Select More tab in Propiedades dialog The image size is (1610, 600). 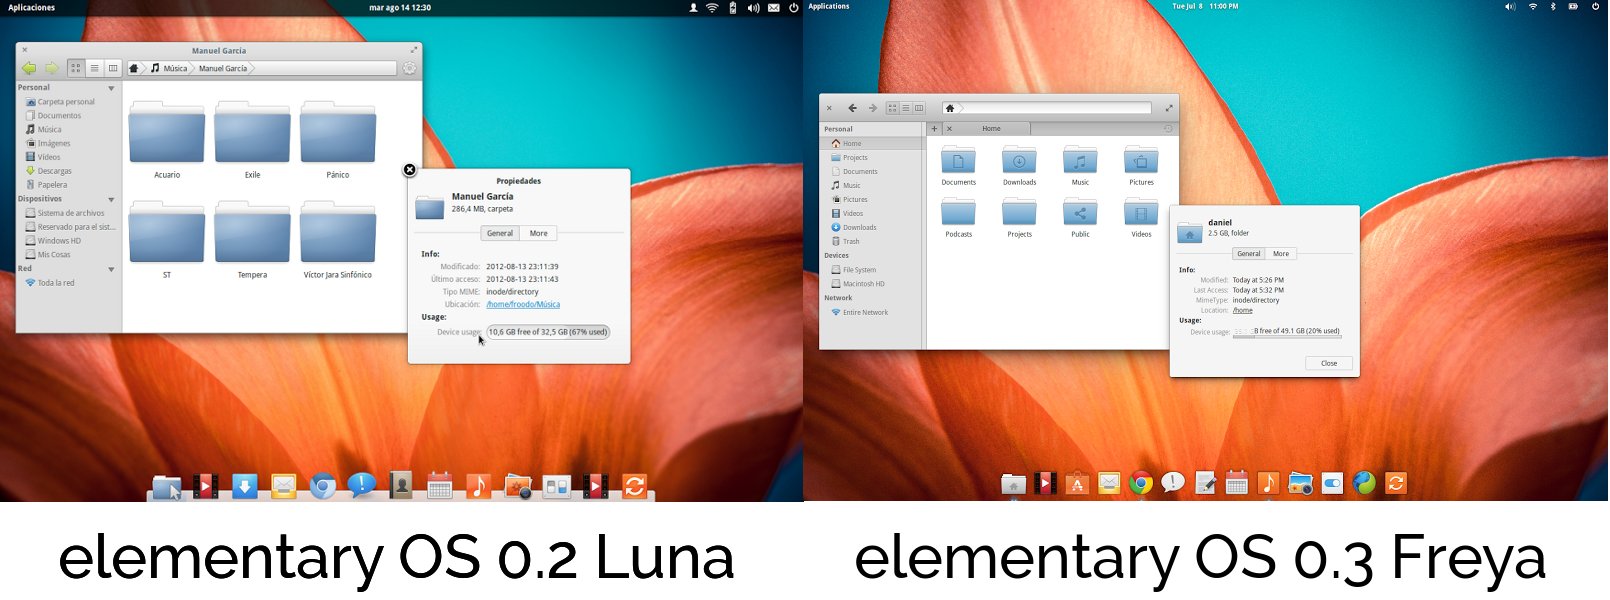[x=539, y=233]
